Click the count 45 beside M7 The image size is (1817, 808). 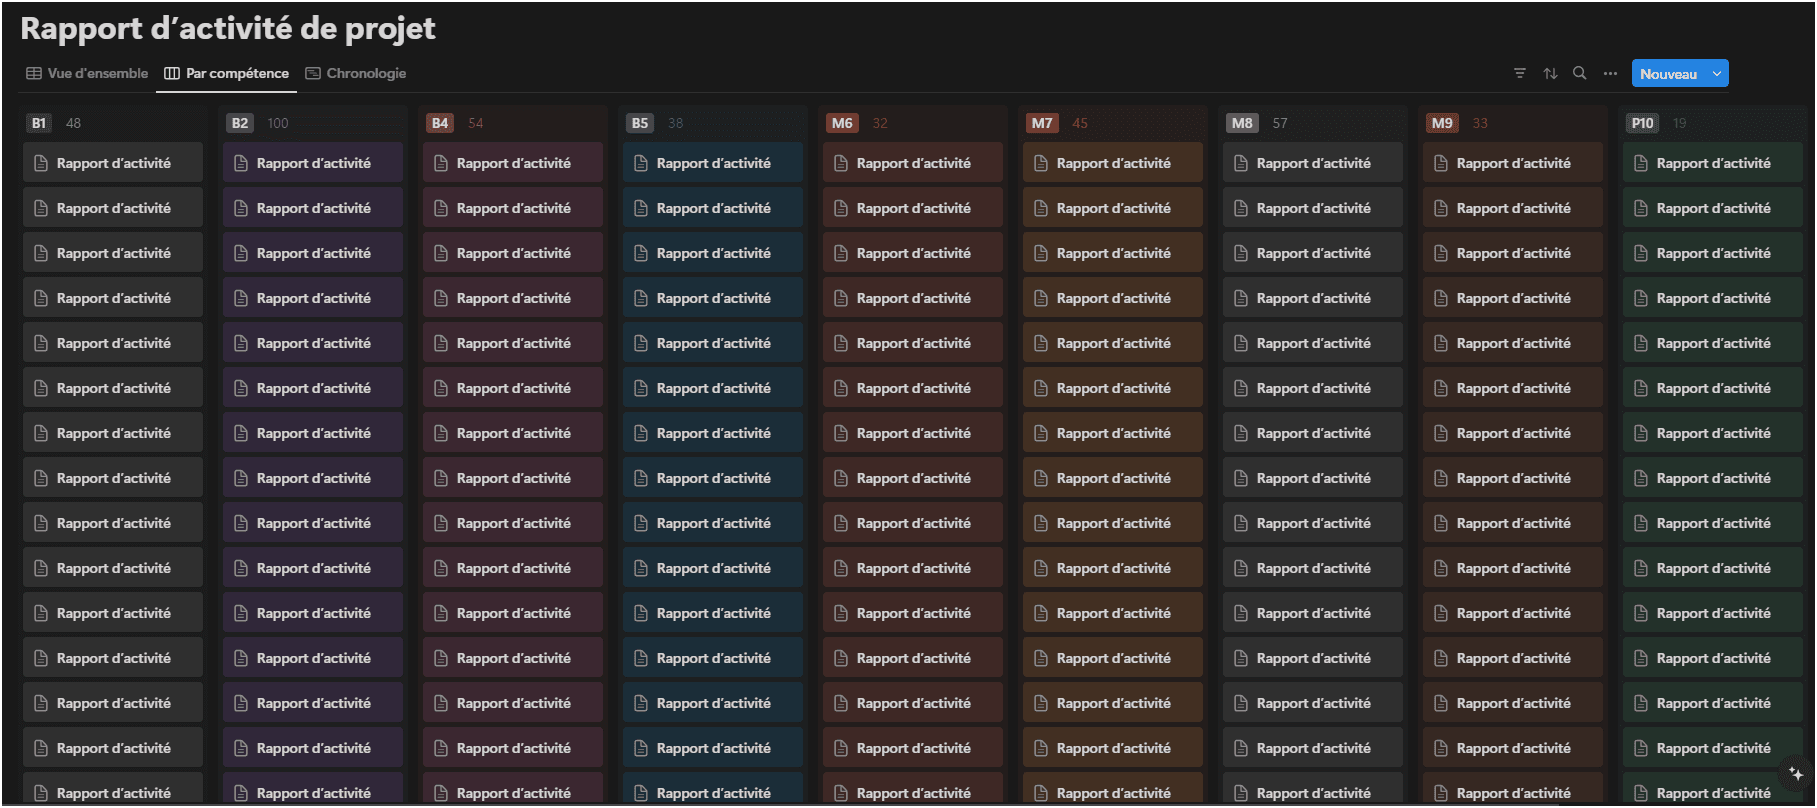click(x=1080, y=123)
